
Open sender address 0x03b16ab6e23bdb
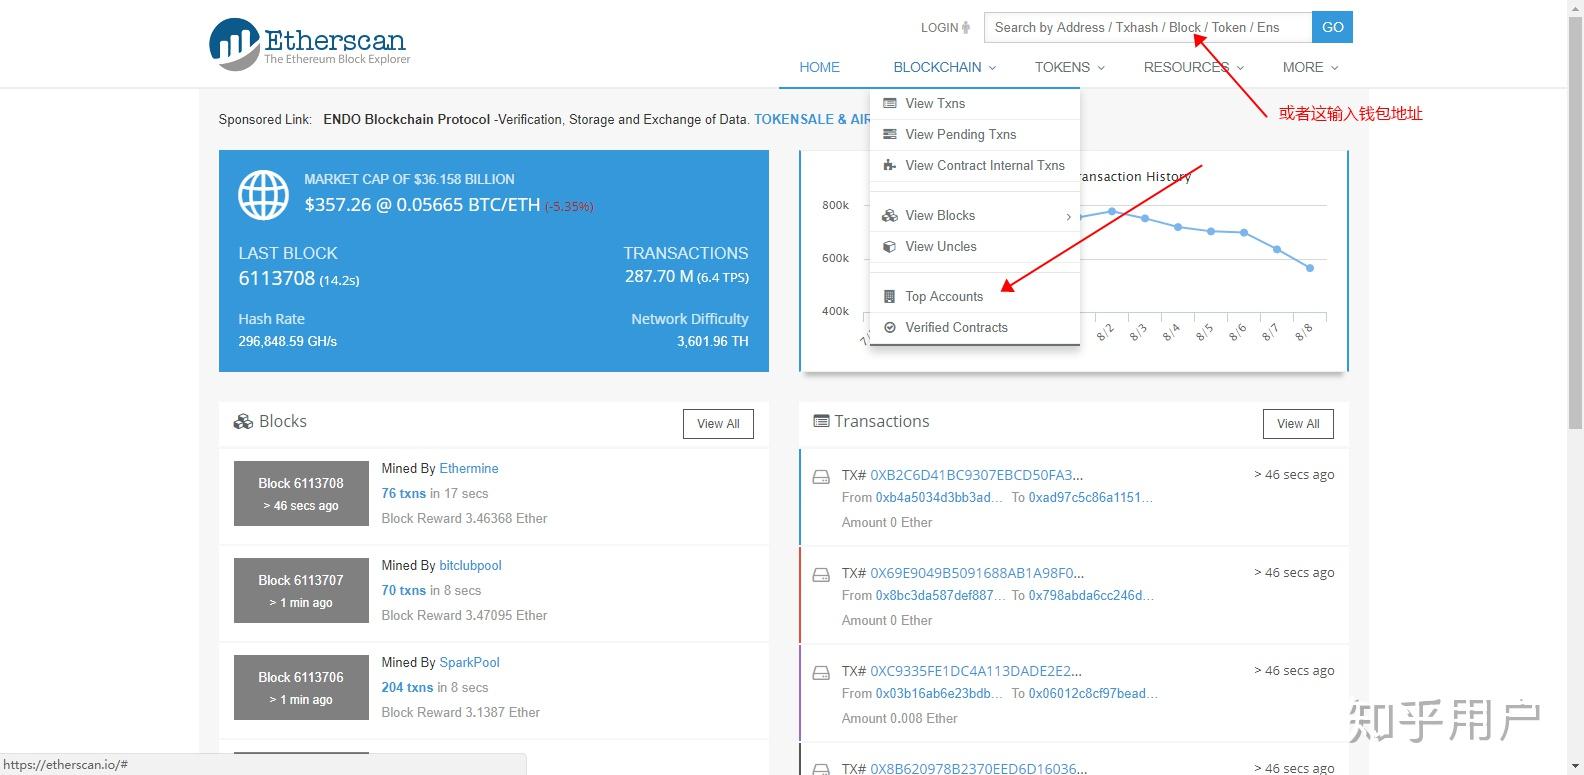click(x=939, y=693)
